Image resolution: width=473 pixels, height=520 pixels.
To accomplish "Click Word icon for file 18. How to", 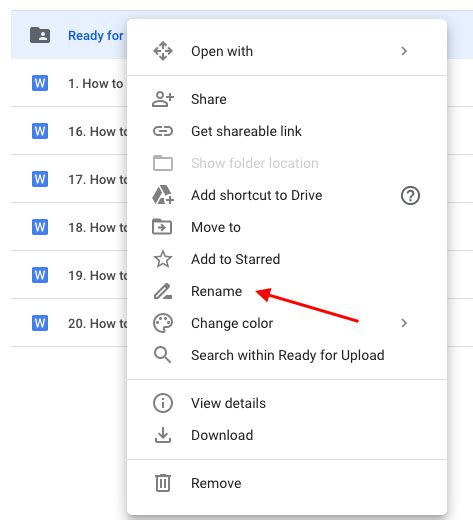I will pyautogui.click(x=40, y=227).
